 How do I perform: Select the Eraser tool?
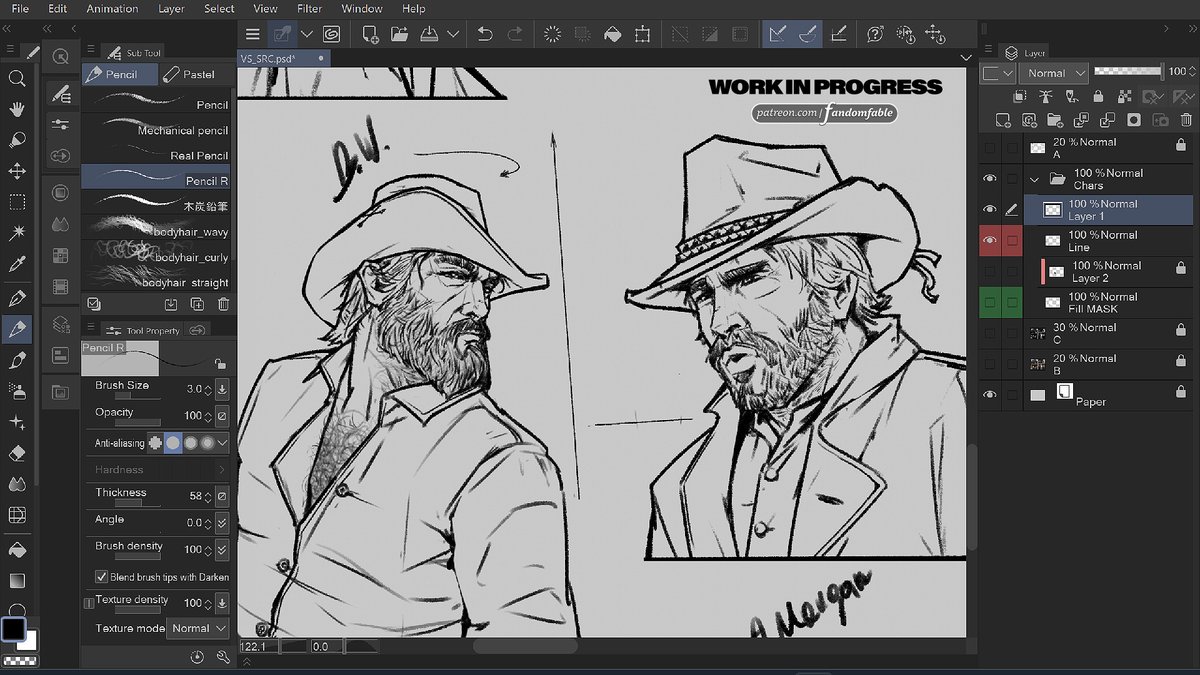click(x=17, y=453)
